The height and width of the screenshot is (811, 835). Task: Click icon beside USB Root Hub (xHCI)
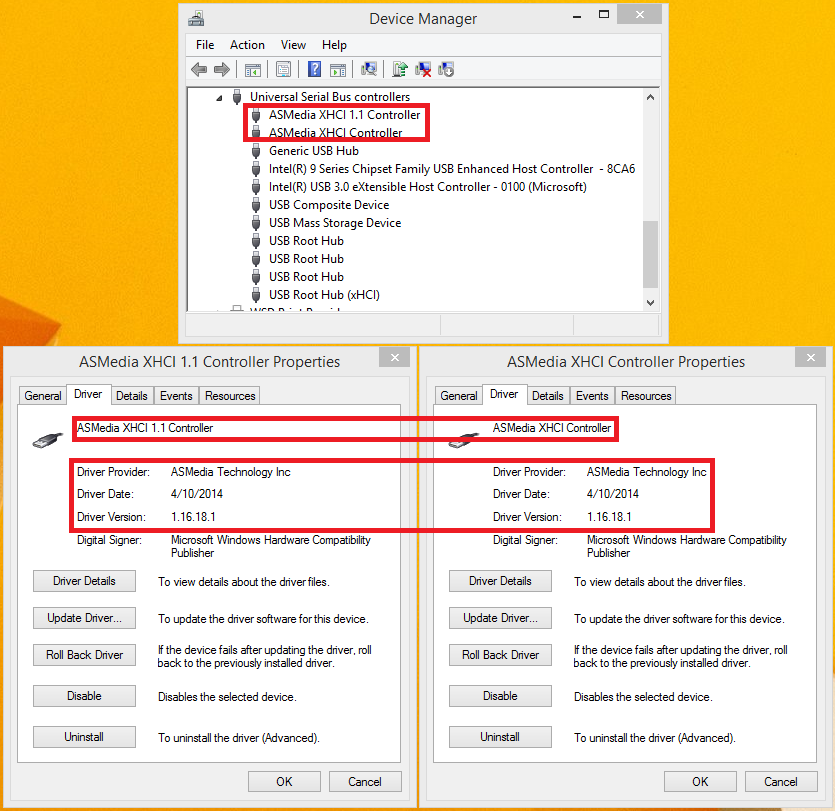pos(256,295)
